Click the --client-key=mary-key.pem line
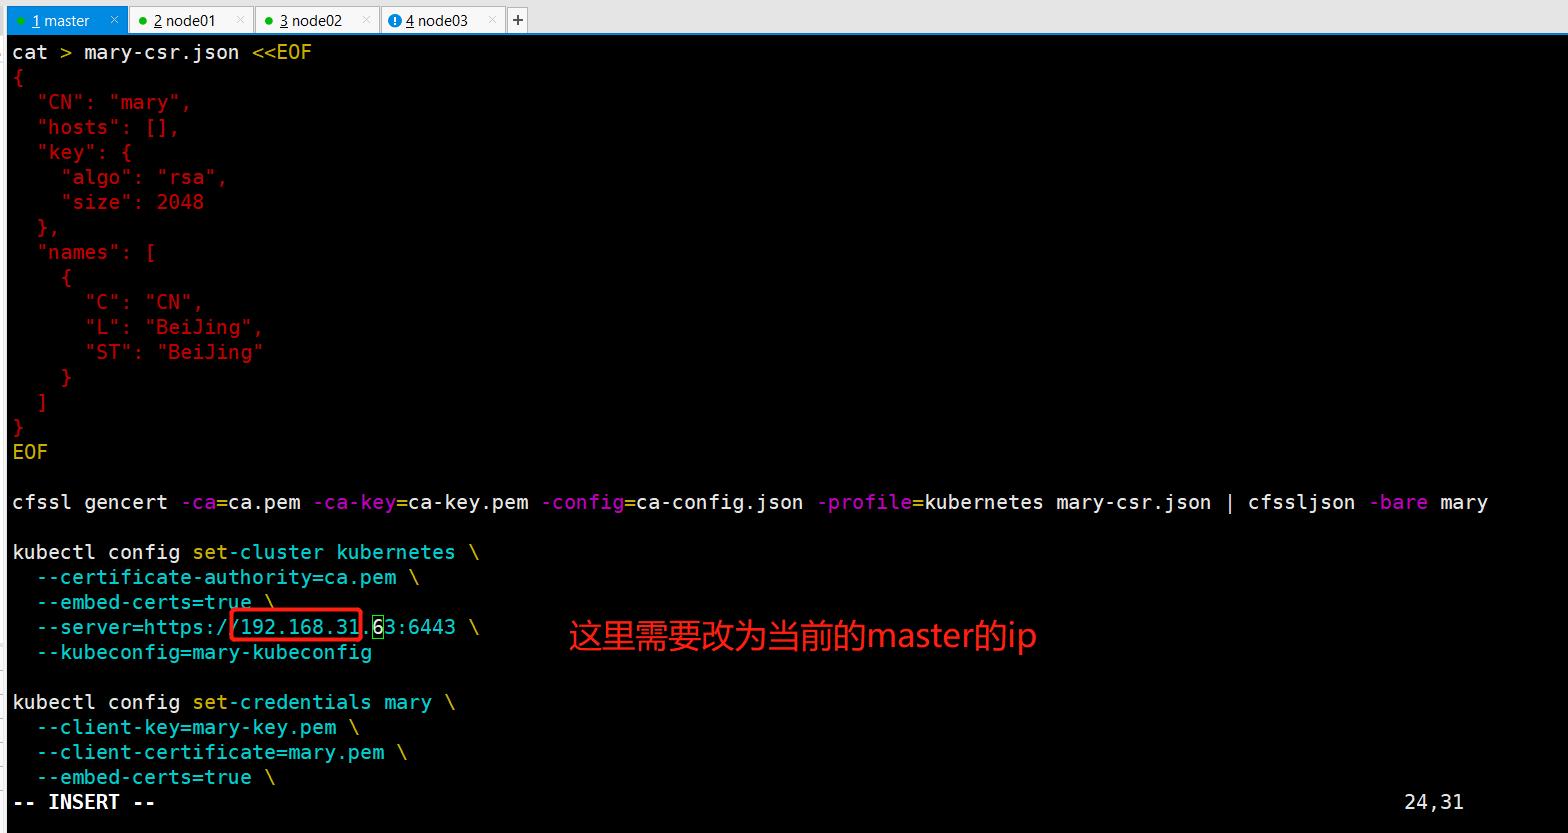 (198, 727)
